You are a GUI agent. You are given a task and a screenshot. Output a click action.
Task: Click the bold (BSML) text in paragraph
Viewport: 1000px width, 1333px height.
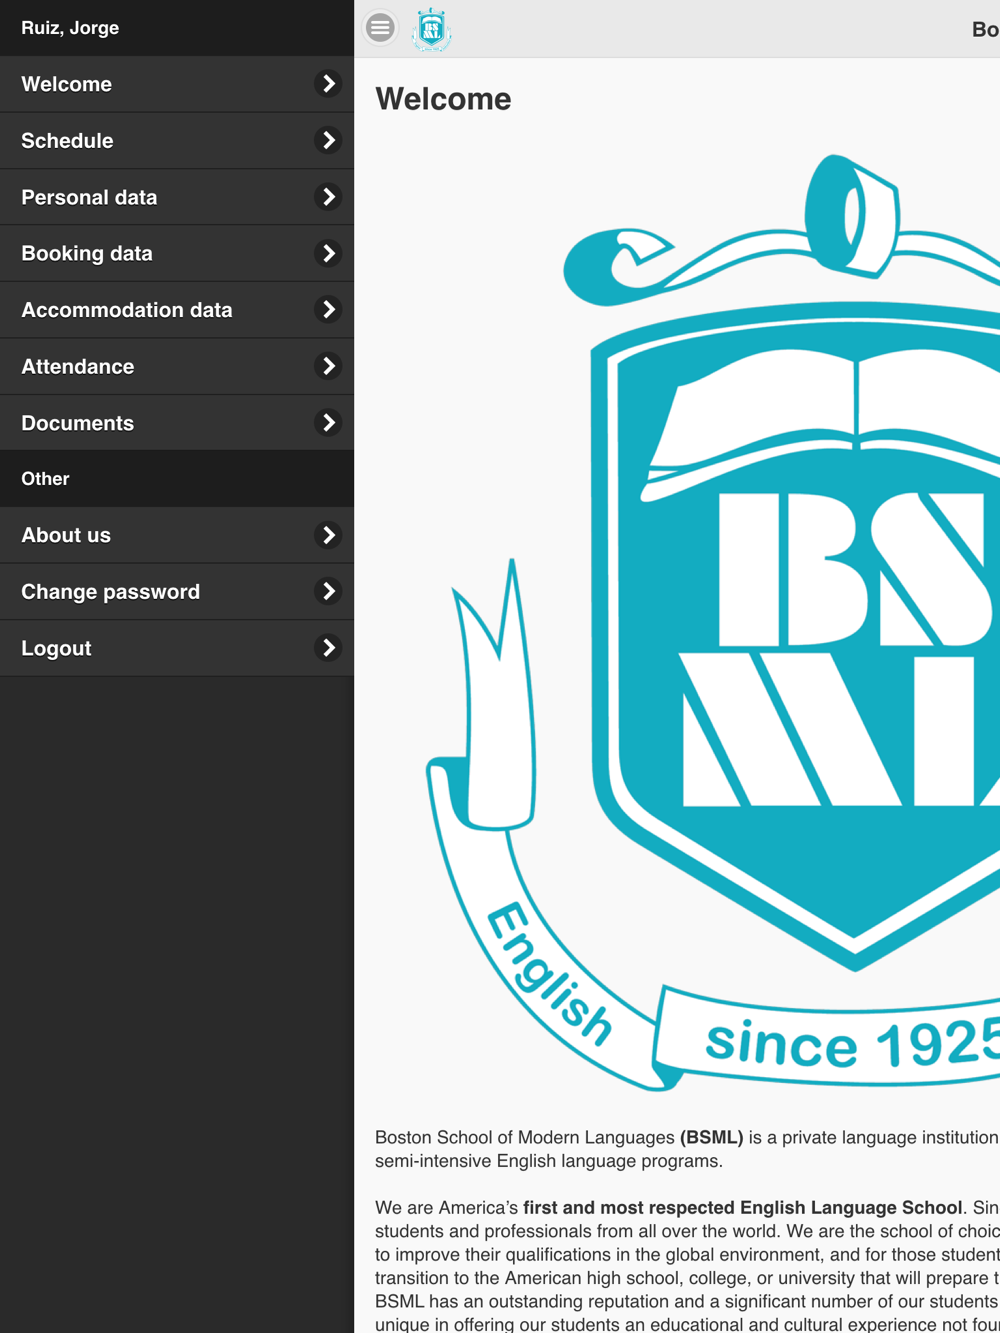click(712, 1138)
